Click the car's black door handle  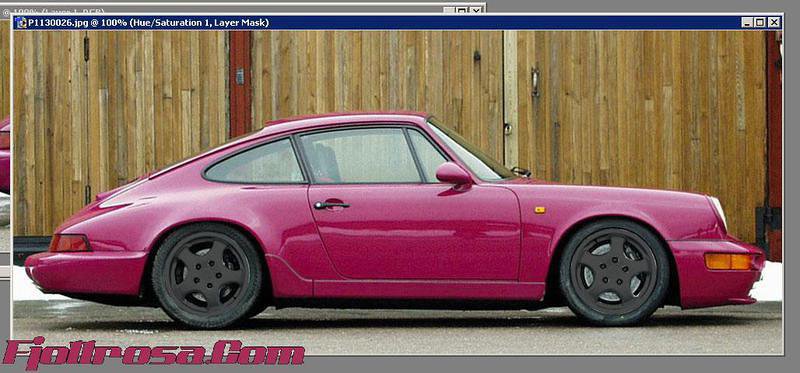[332, 205]
